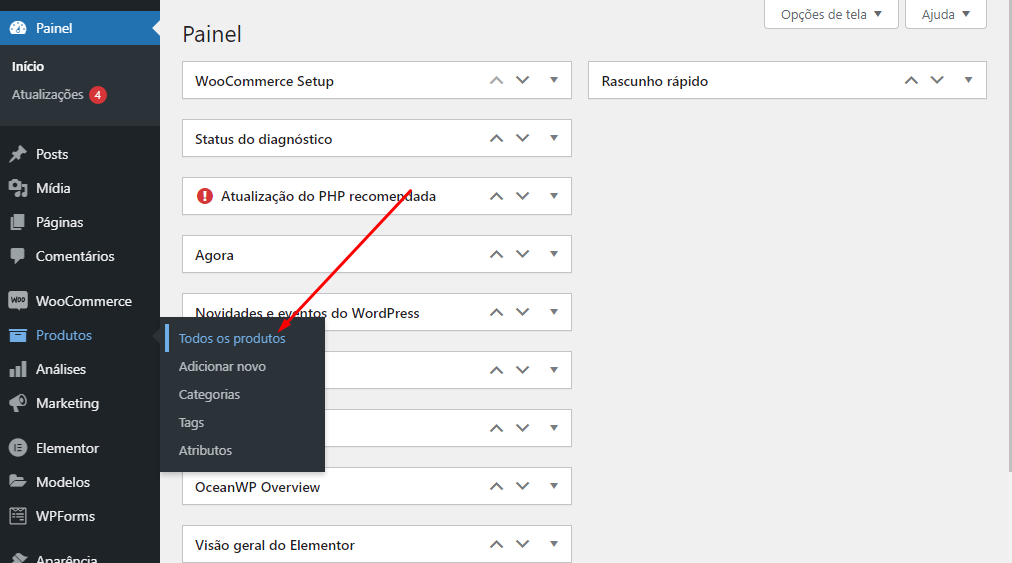Open Categorias in Produtos submenu
The height and width of the screenshot is (563, 1012).
pos(209,394)
